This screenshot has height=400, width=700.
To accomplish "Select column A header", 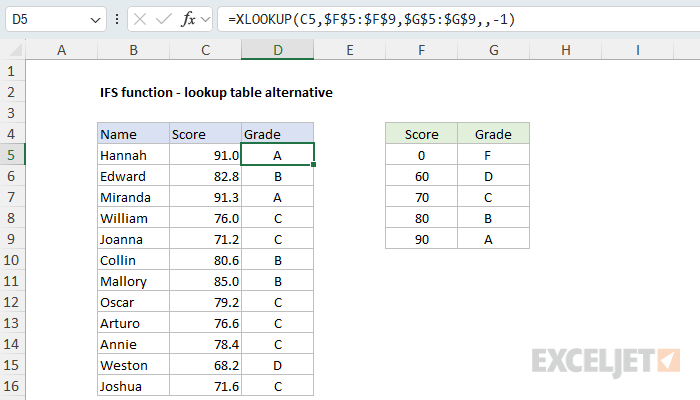I will pyautogui.click(x=62, y=50).
